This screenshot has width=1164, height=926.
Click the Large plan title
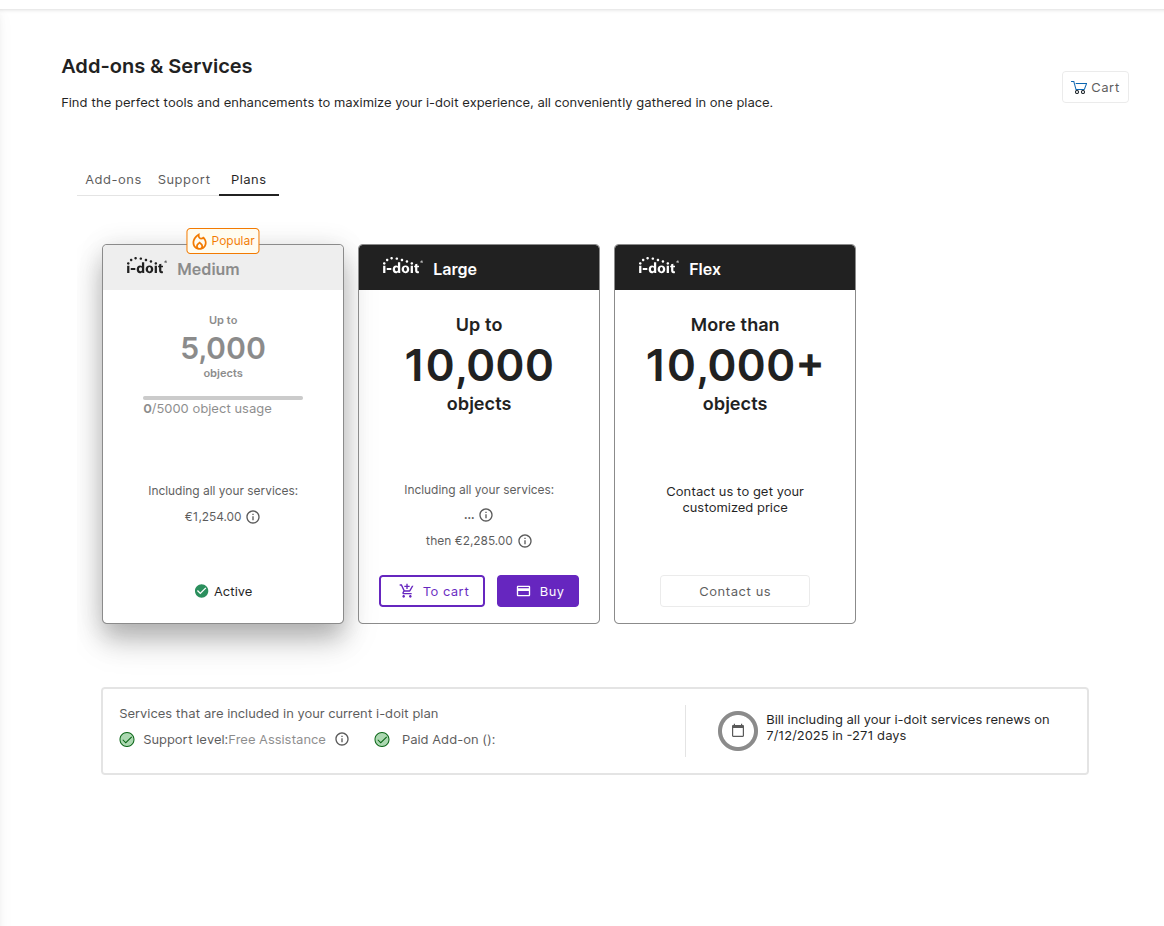tap(455, 269)
